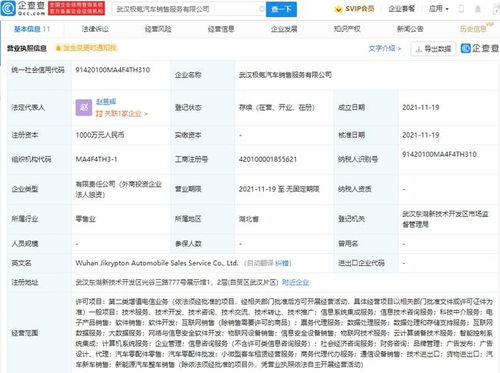Switch to the 经营风险 tab

pyautogui.click(x=158, y=29)
